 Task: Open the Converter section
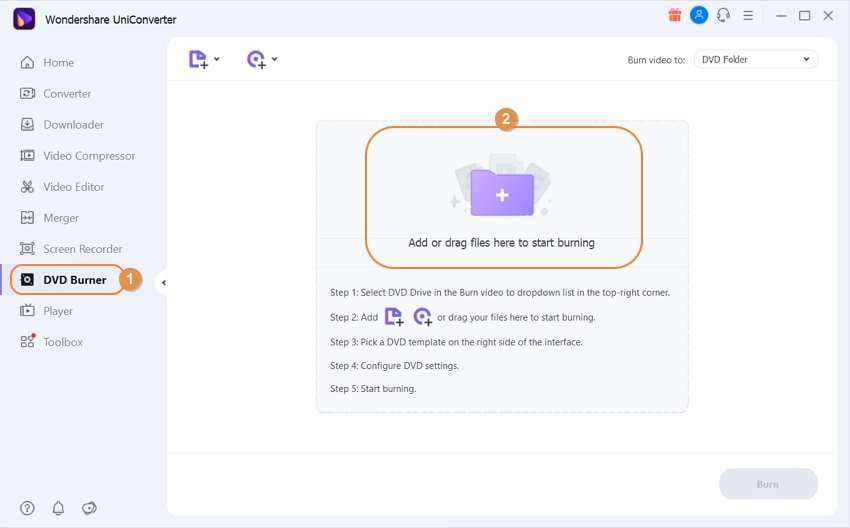point(67,94)
